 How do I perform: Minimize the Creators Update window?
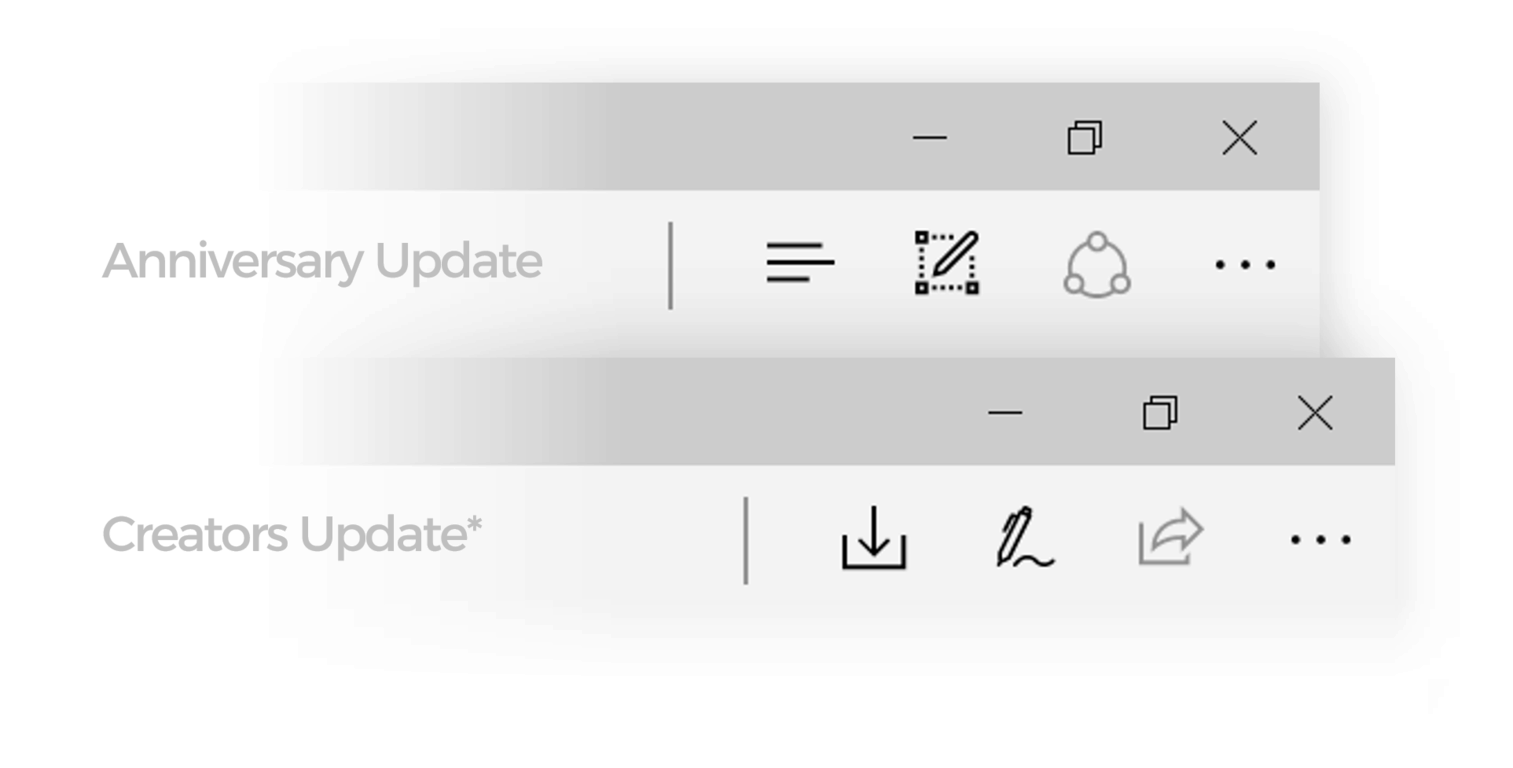[x=1005, y=413]
